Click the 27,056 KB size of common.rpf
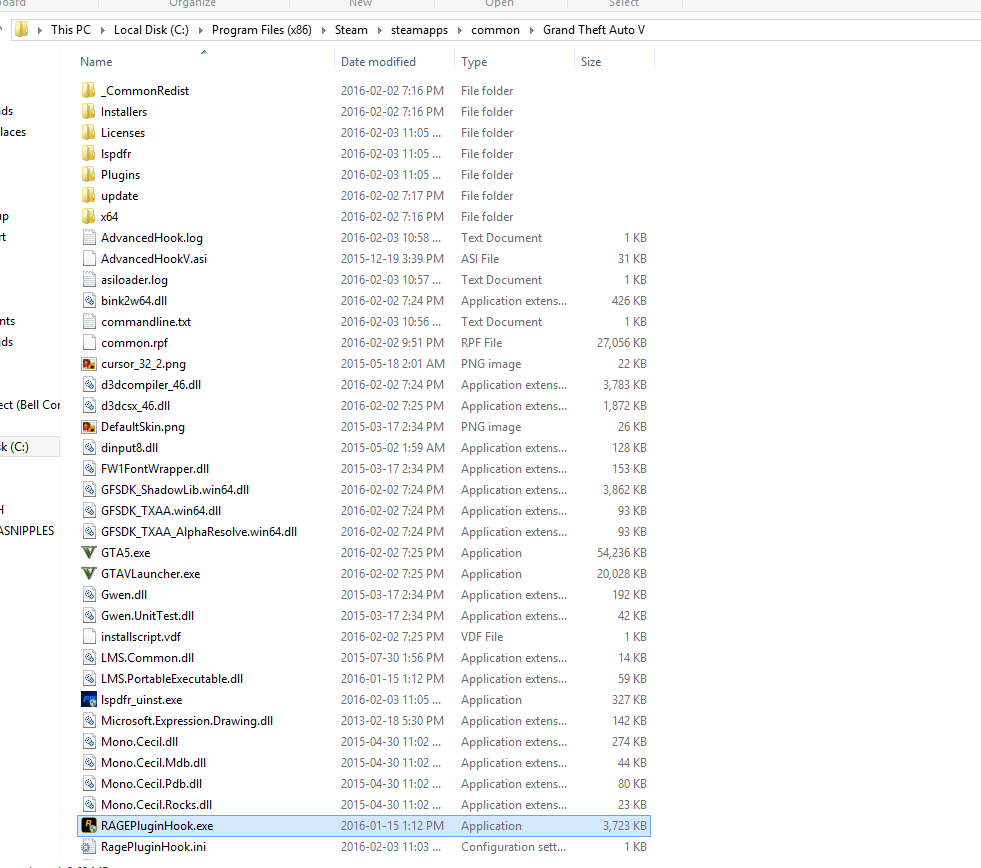Screen dimensions: 981x868 [621, 342]
